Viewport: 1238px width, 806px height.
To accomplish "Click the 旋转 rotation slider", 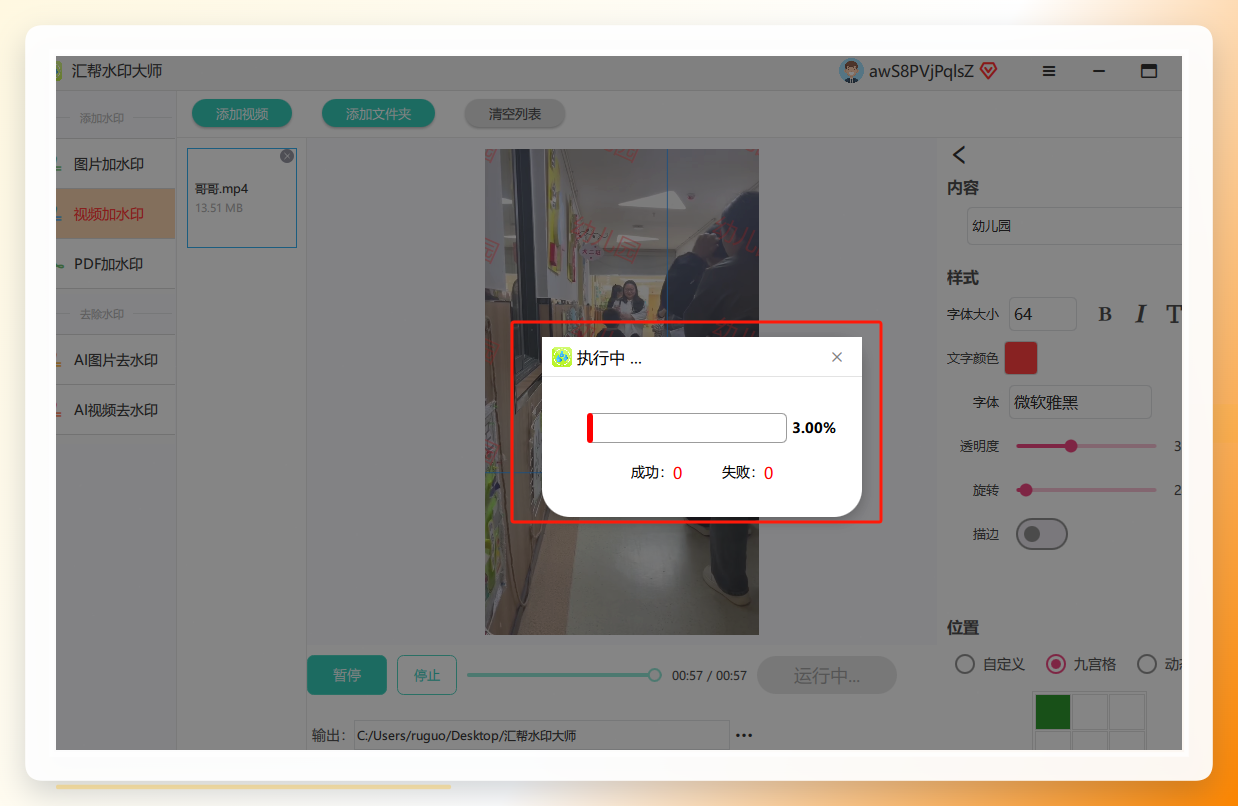I will (x=1086, y=490).
